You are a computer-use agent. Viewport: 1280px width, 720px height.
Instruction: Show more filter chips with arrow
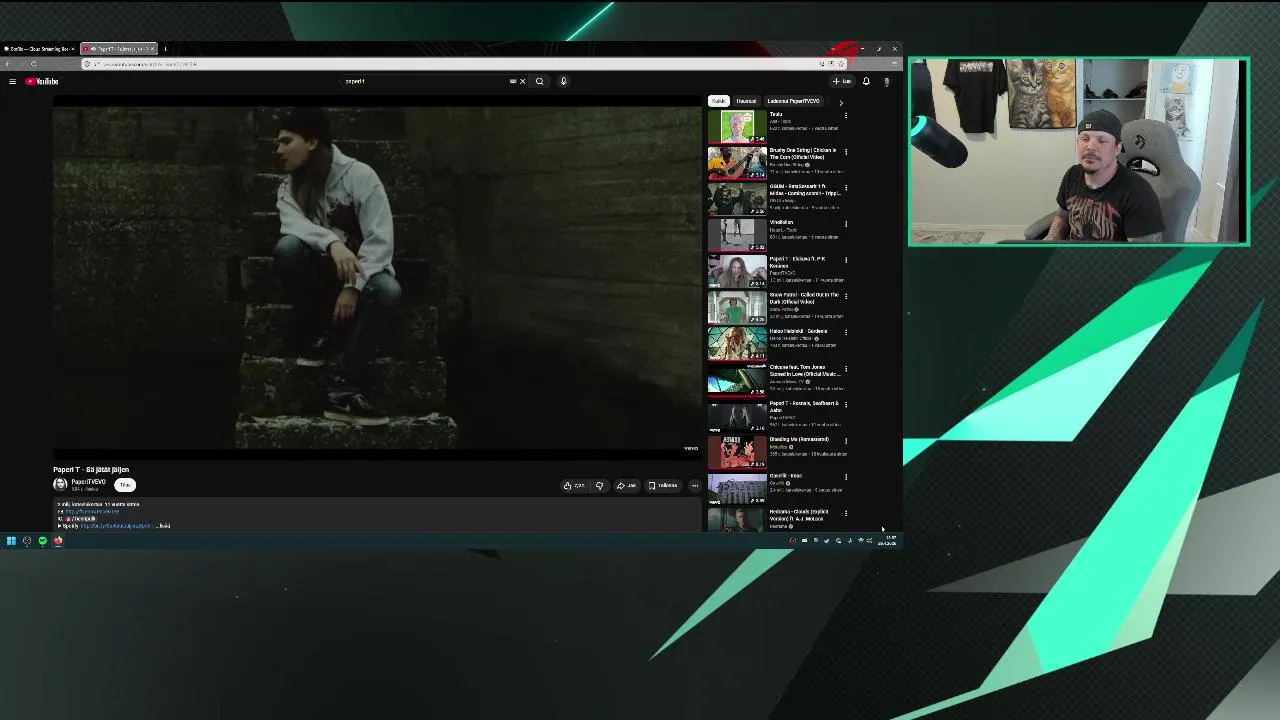click(840, 102)
